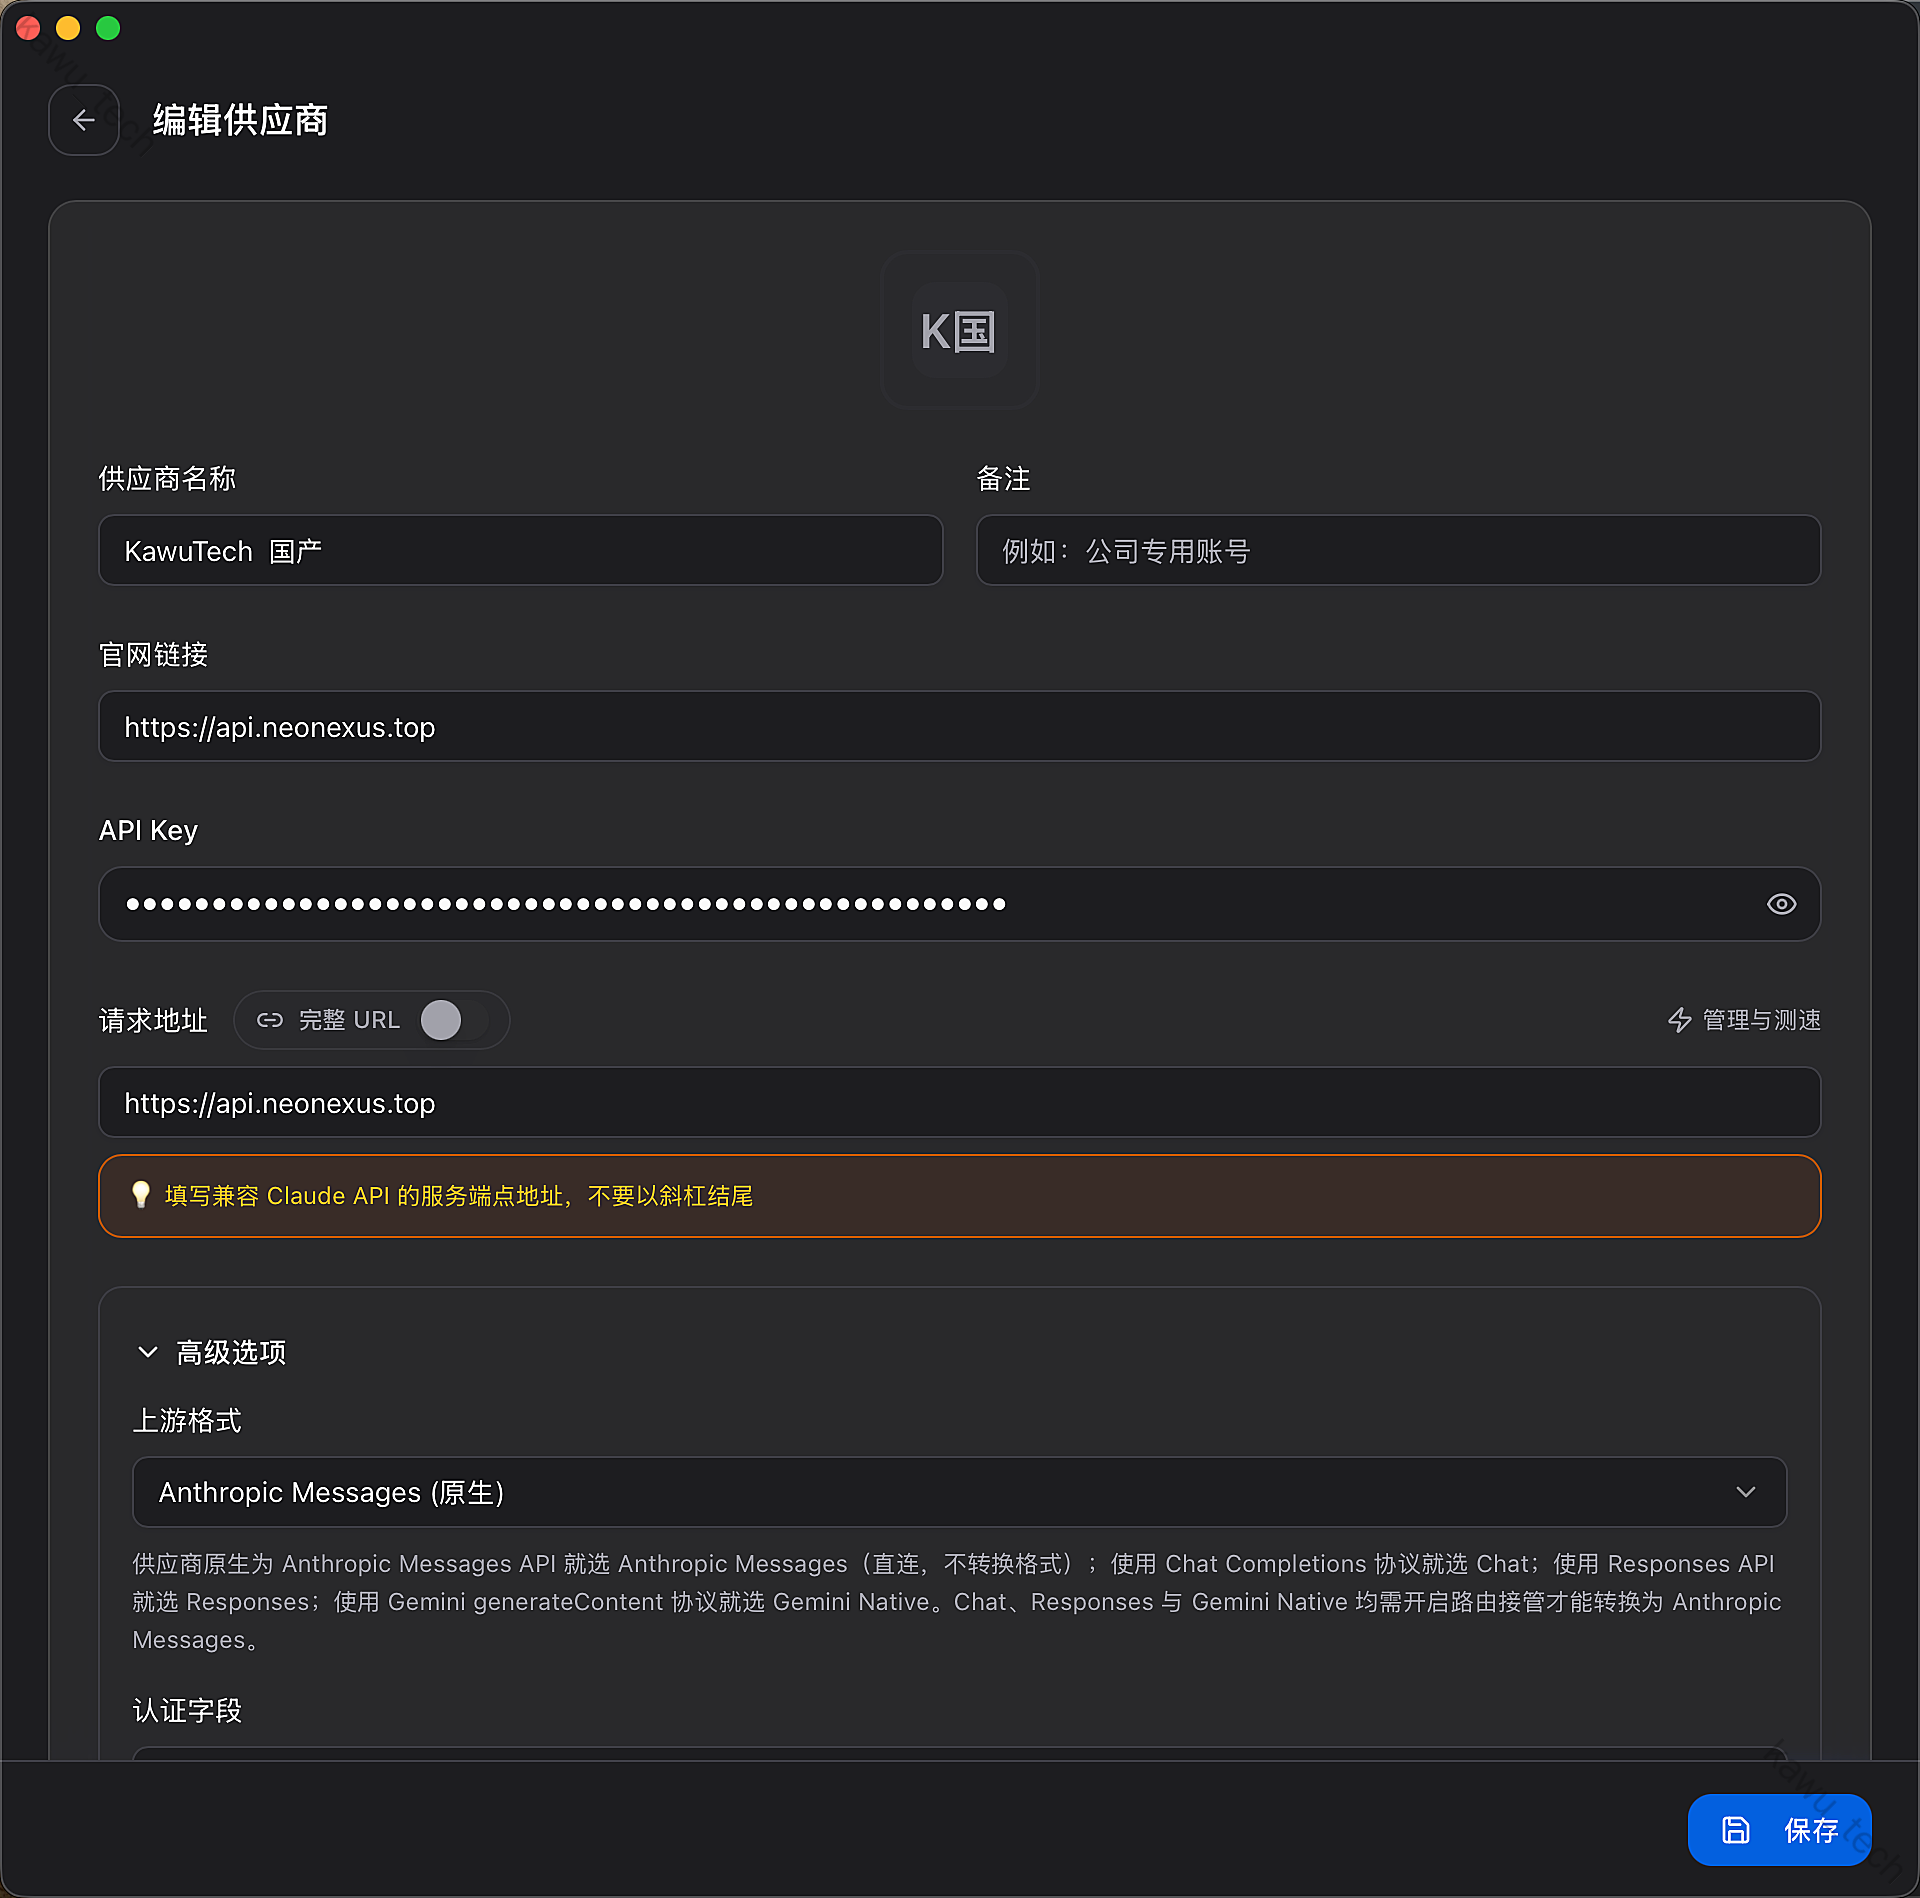This screenshot has height=1898, width=1920.
Task: Click the 保存 button
Action: (1779, 1830)
